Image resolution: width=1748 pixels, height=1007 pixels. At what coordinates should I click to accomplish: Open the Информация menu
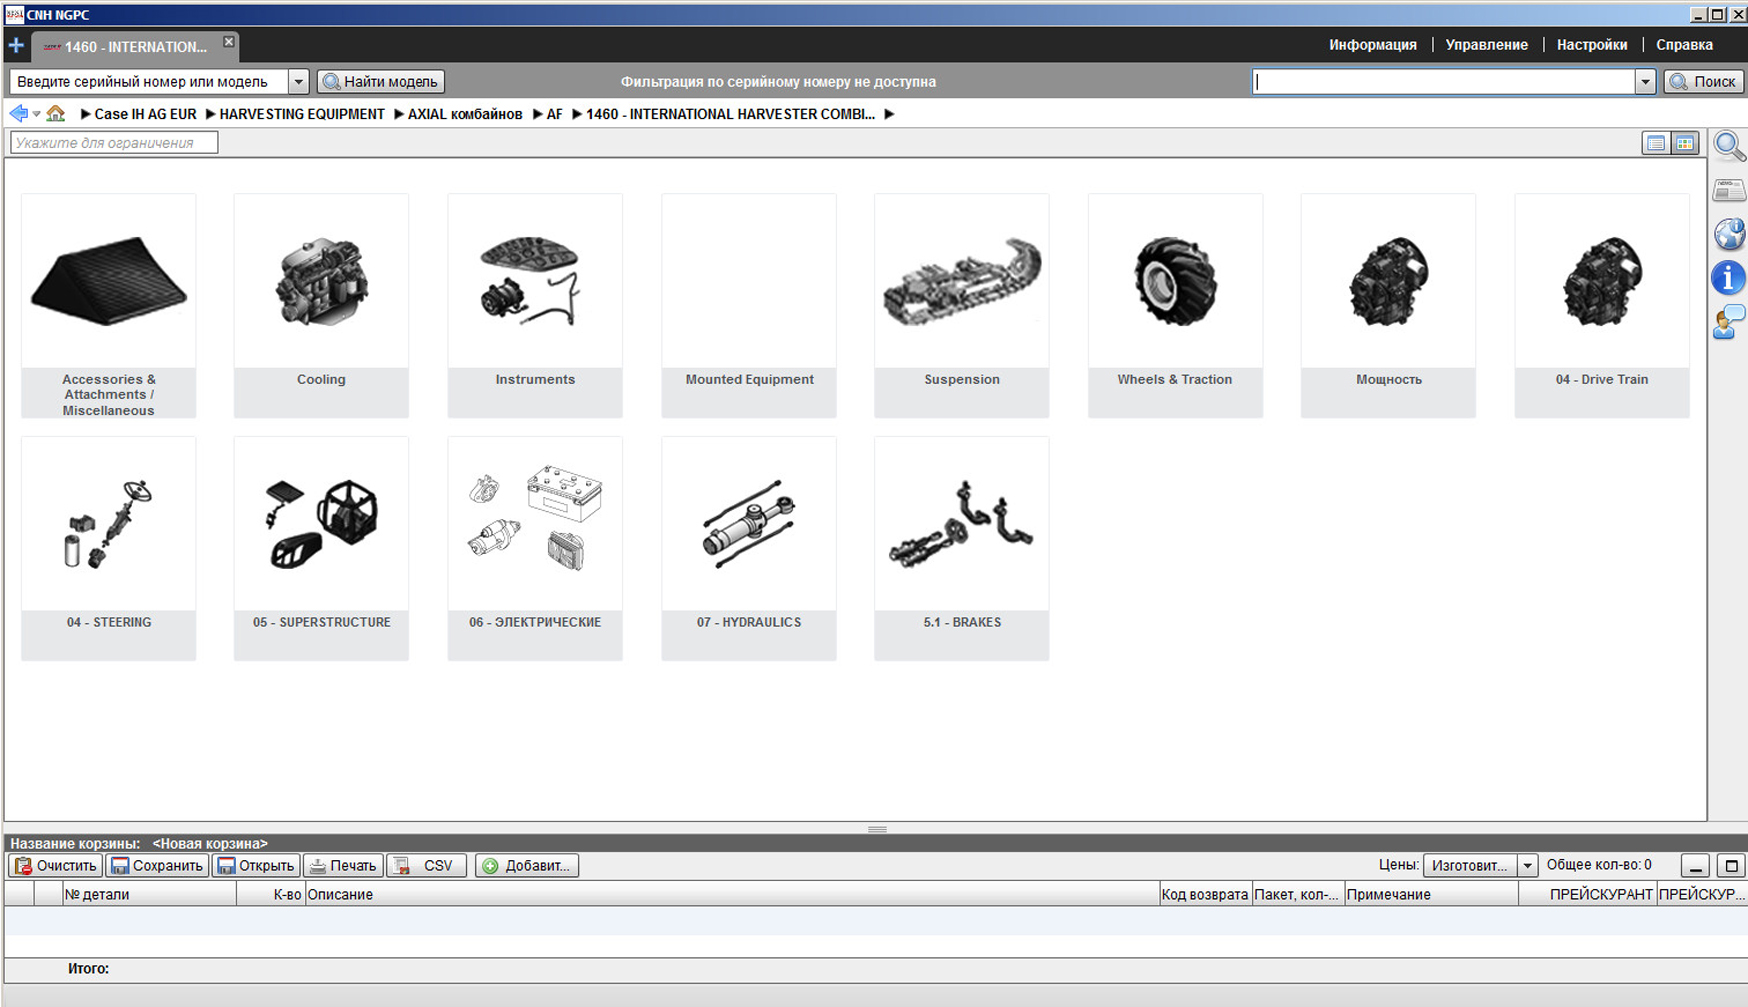point(1372,45)
